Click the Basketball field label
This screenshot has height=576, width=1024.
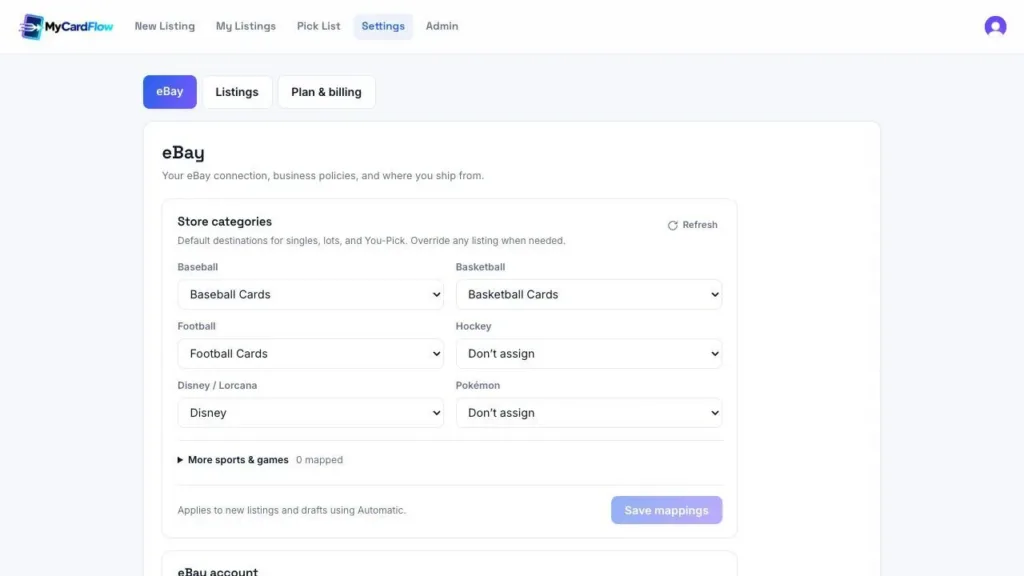[x=480, y=267]
